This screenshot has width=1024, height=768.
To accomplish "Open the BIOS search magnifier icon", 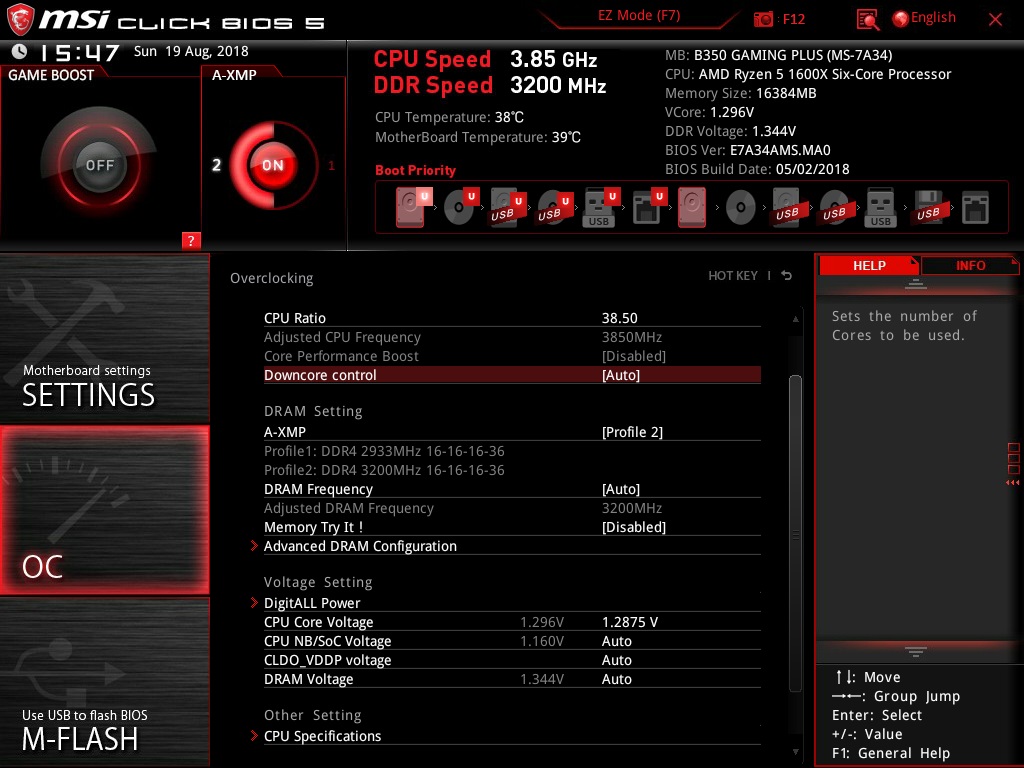I will click(x=867, y=20).
